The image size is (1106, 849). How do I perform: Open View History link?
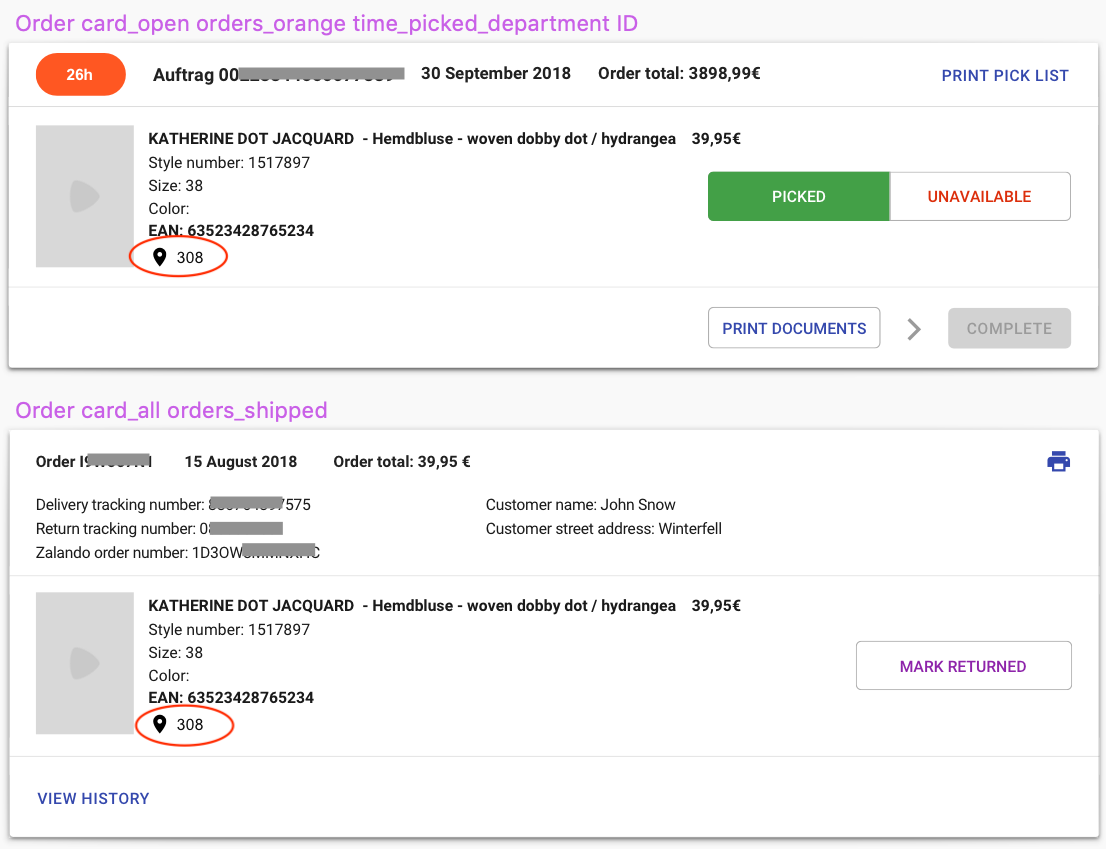[93, 798]
